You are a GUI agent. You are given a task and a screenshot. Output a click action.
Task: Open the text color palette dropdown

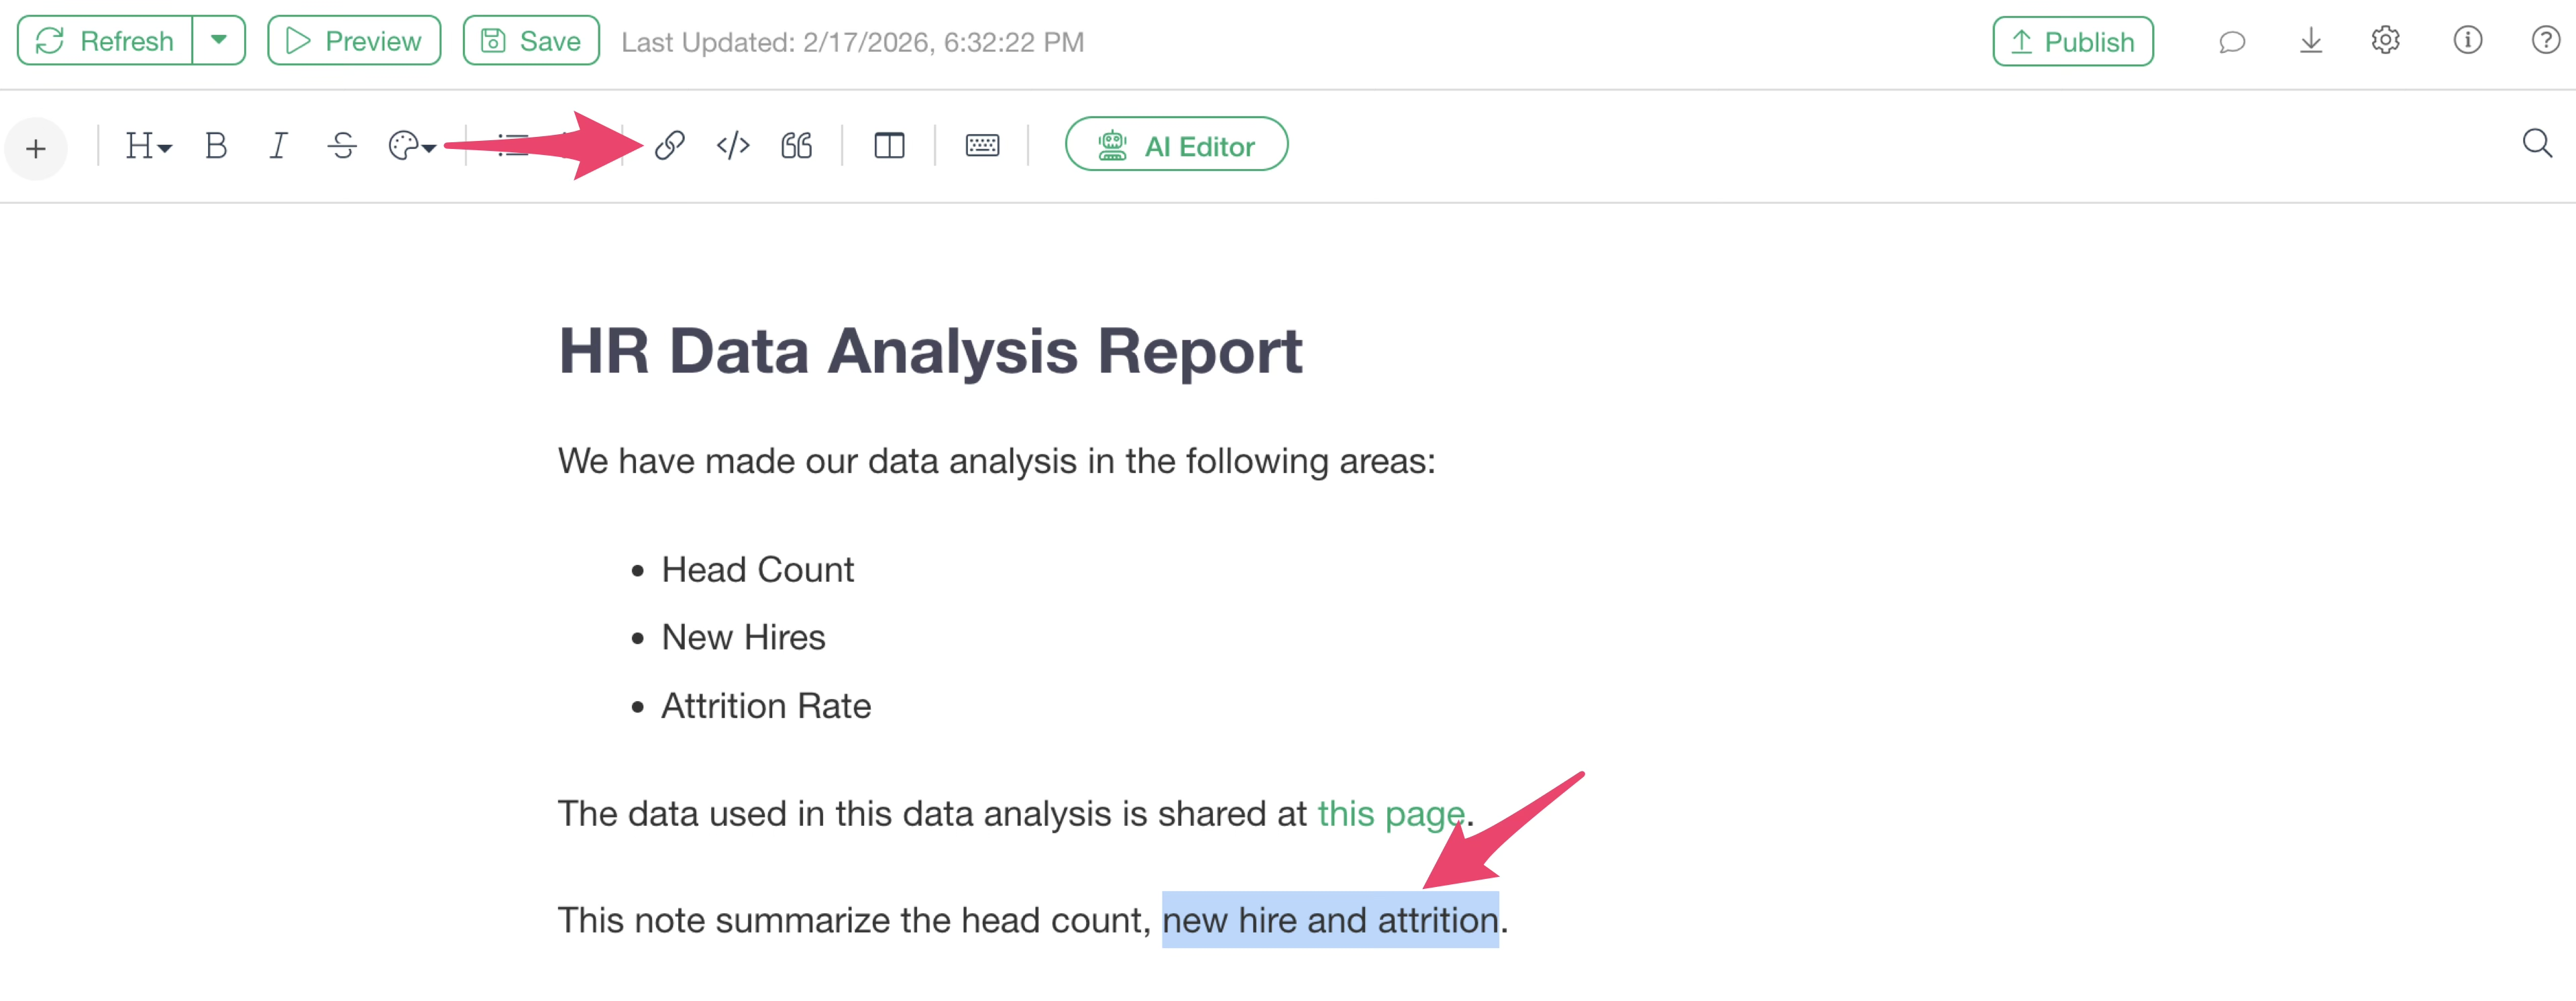(x=411, y=146)
